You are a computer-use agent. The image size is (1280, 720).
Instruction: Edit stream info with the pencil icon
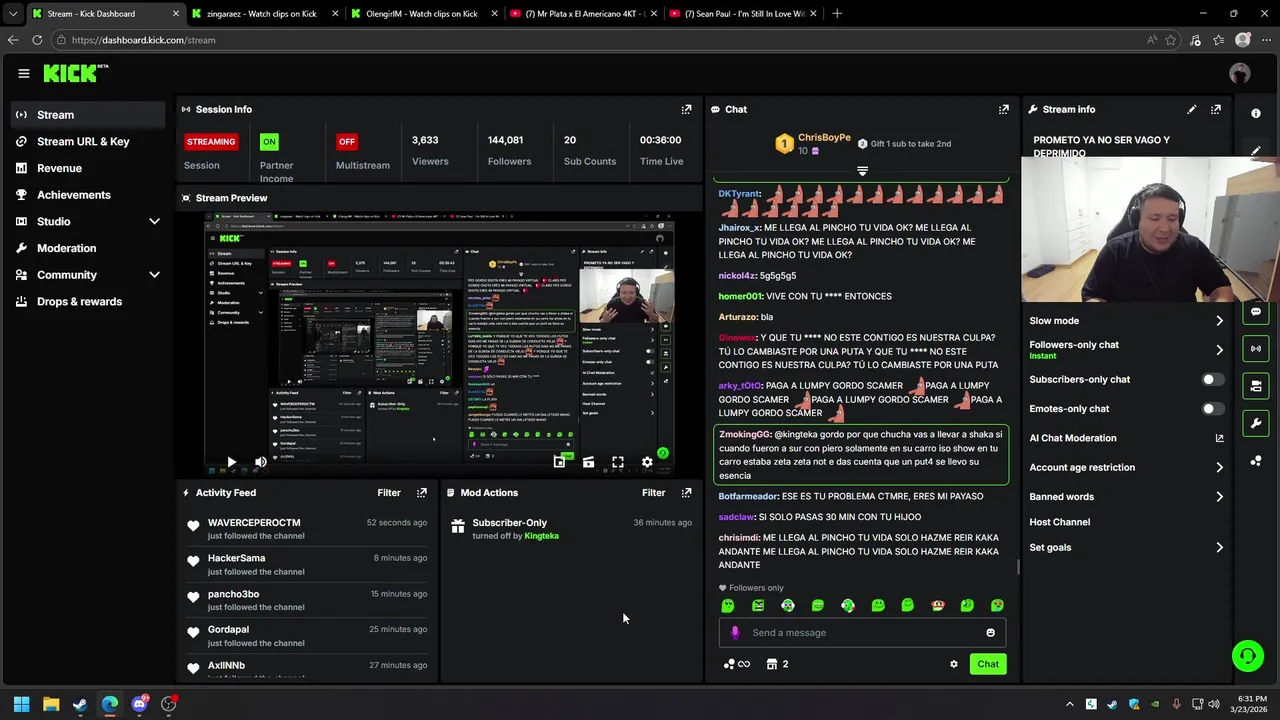click(x=1191, y=109)
